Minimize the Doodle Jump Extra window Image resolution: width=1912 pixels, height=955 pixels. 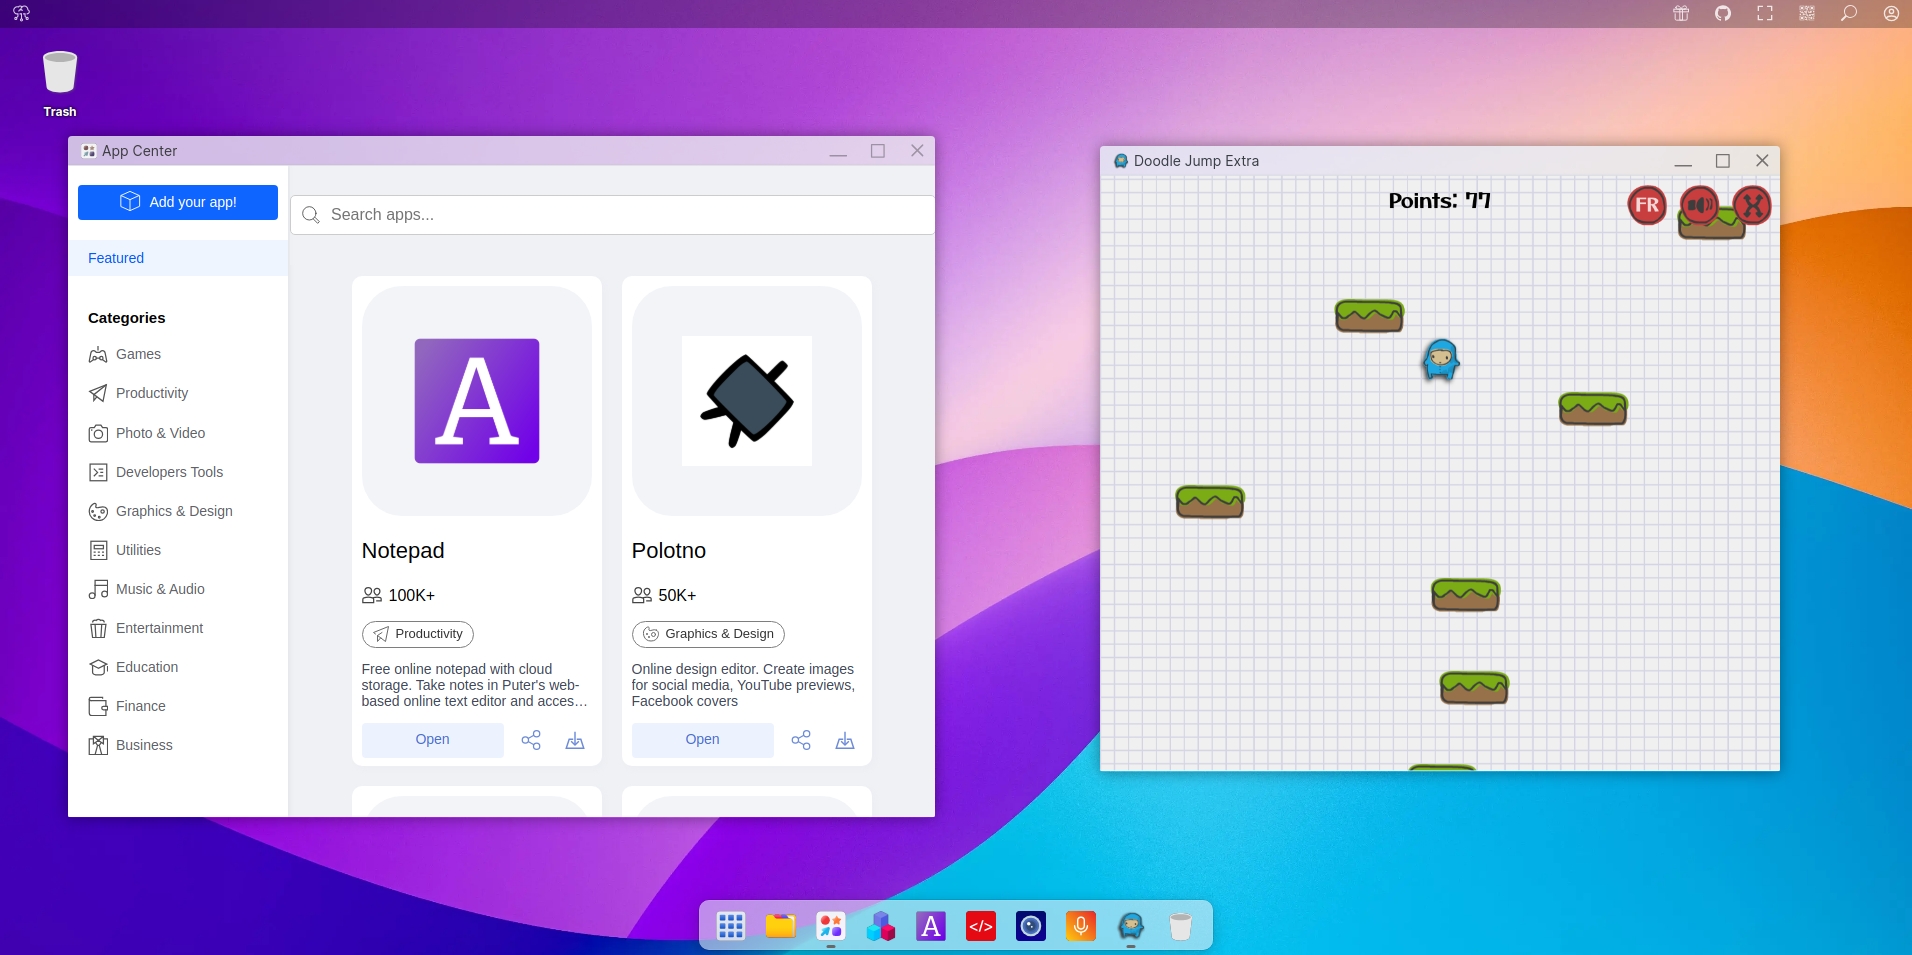click(x=1683, y=161)
